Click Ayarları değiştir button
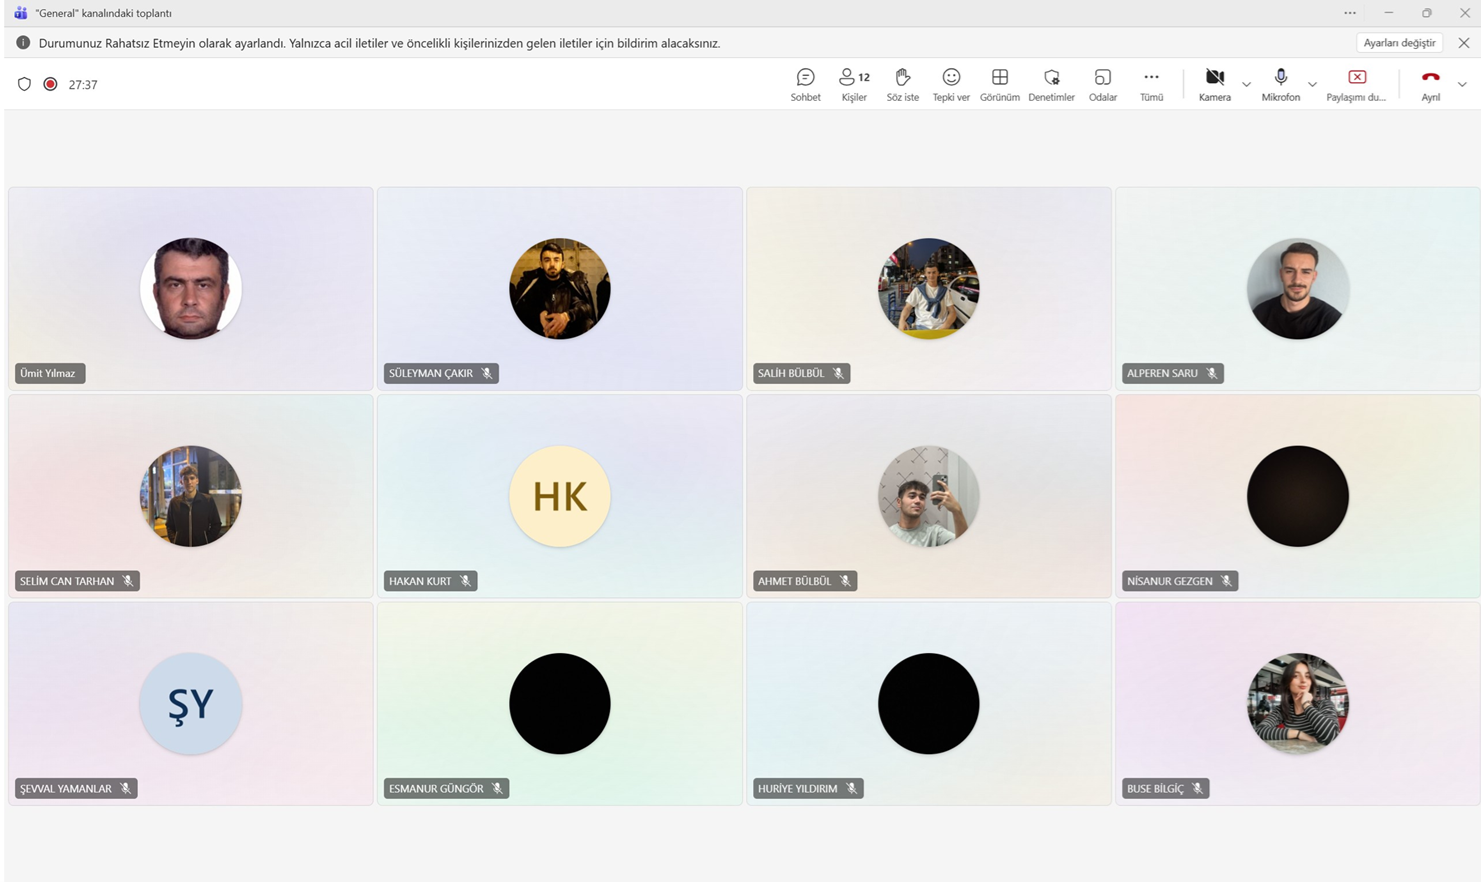 pyautogui.click(x=1399, y=43)
